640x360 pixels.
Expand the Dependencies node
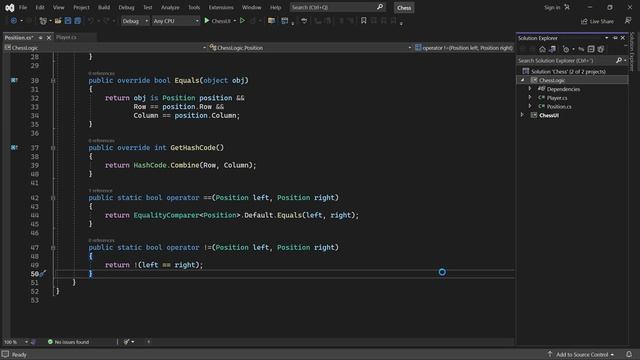click(530, 89)
